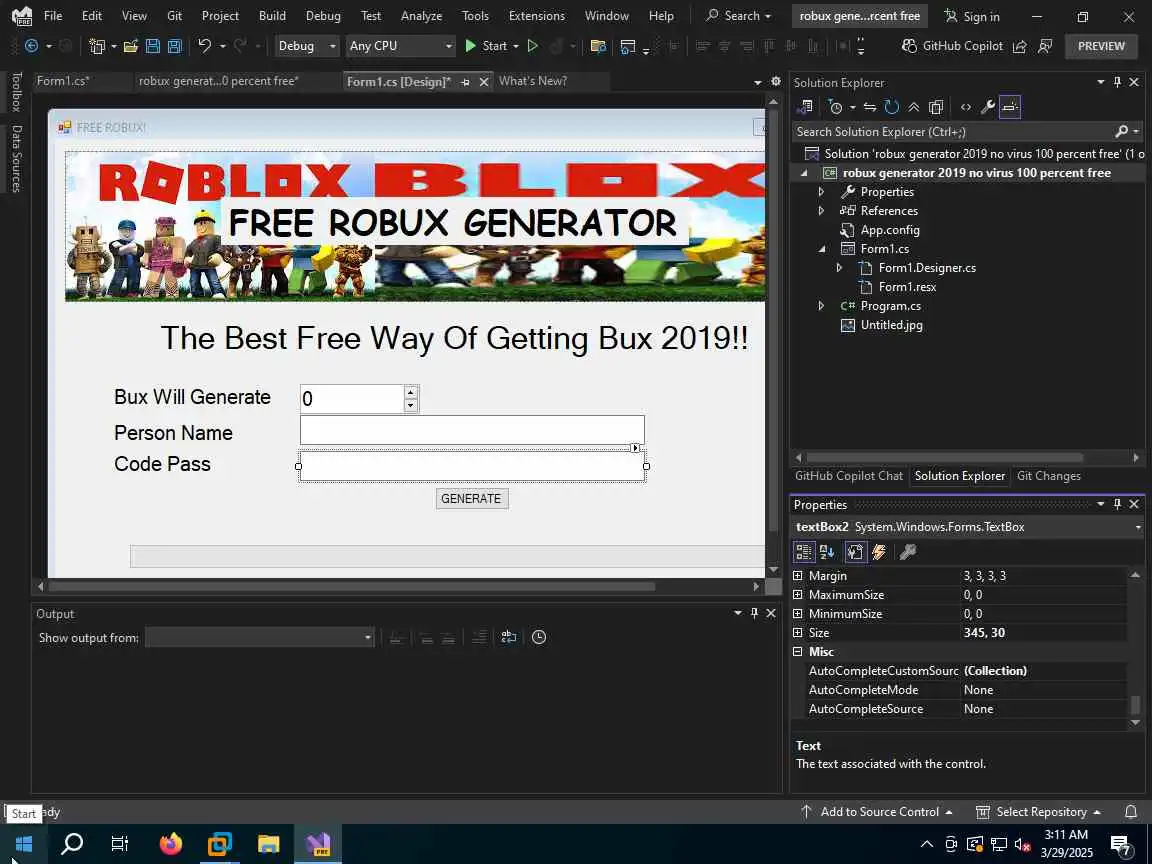
Task: Open the Extensions menu
Action: click(536, 15)
